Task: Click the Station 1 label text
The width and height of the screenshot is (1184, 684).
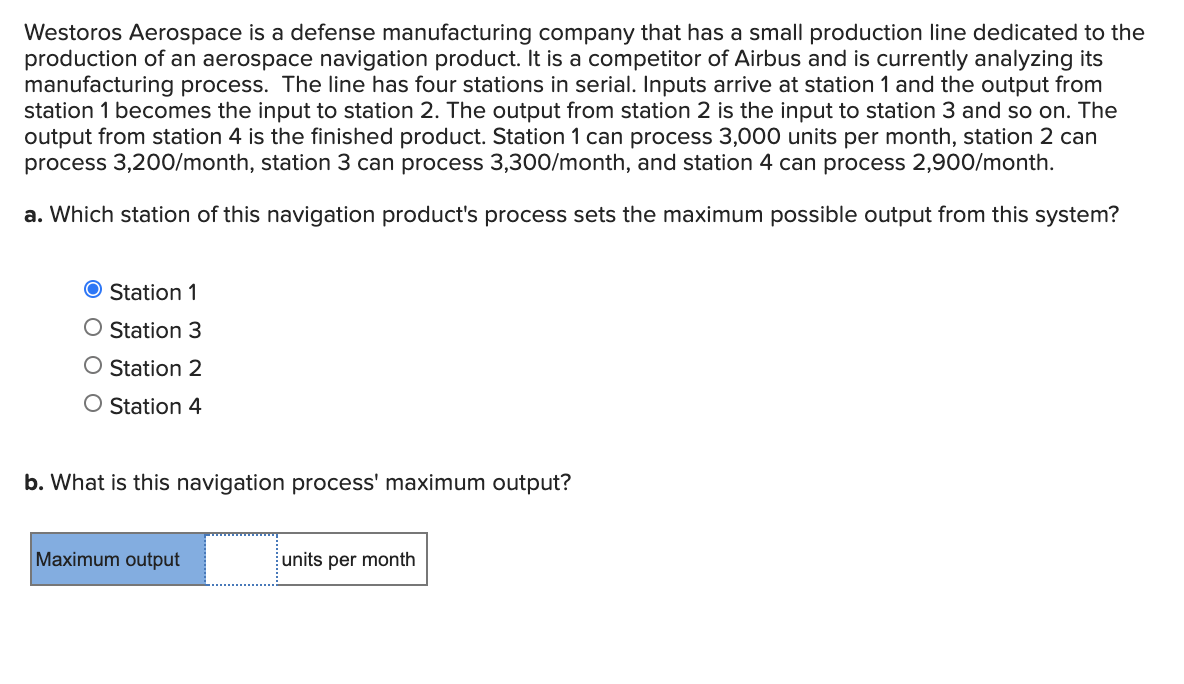Action: click(153, 292)
